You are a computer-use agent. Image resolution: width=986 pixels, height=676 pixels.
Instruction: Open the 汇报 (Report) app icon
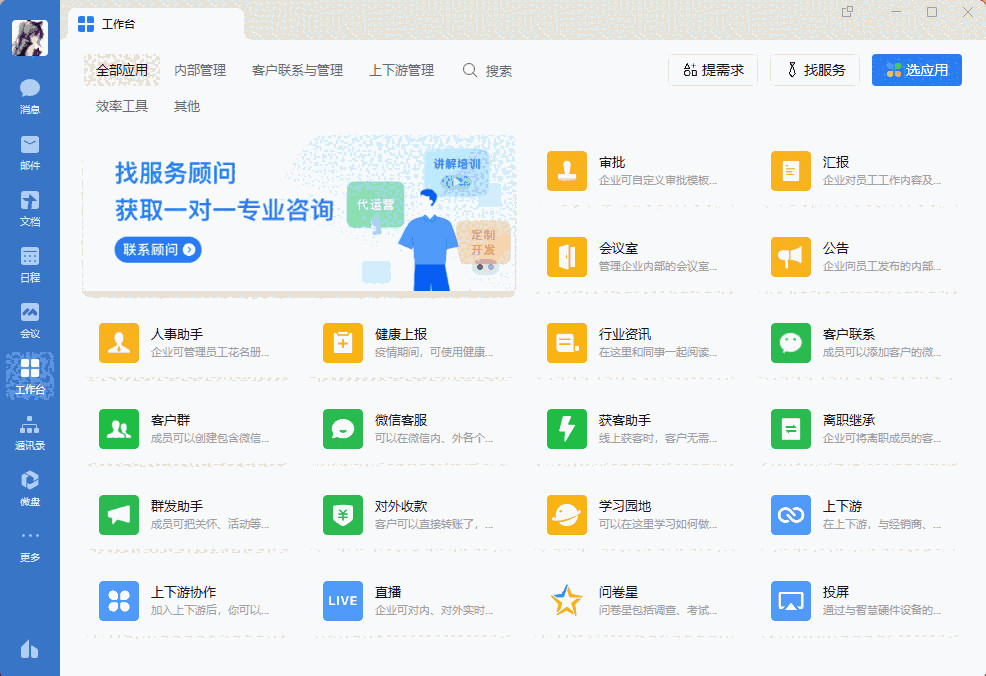(x=791, y=171)
